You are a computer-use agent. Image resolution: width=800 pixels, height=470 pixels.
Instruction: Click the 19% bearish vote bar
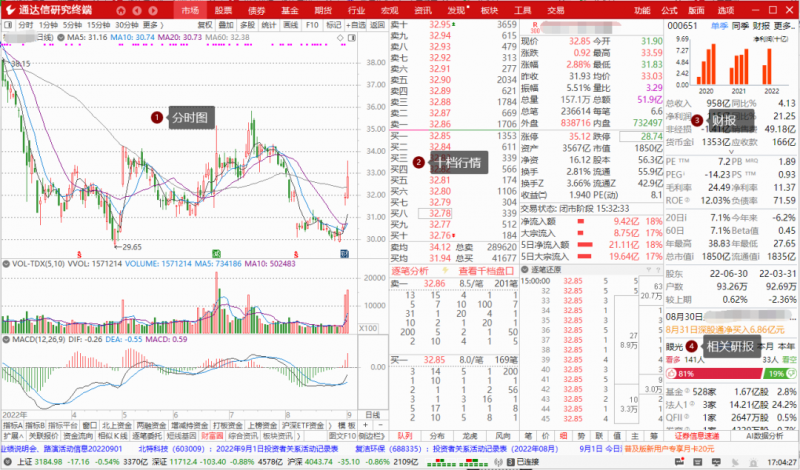[780, 374]
